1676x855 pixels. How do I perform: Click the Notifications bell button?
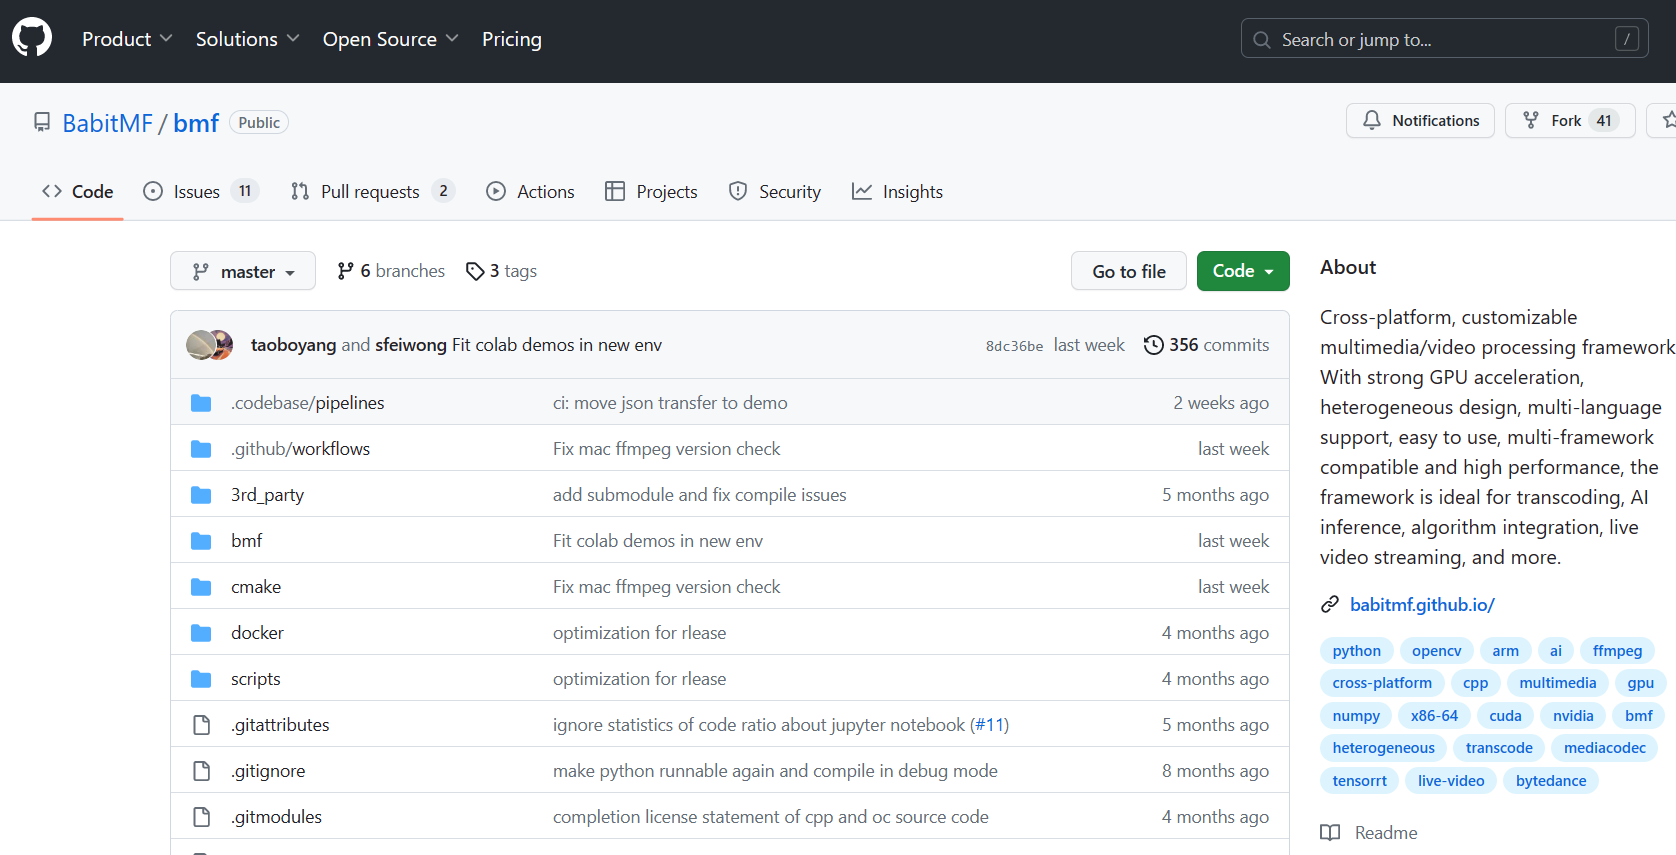pos(1420,121)
